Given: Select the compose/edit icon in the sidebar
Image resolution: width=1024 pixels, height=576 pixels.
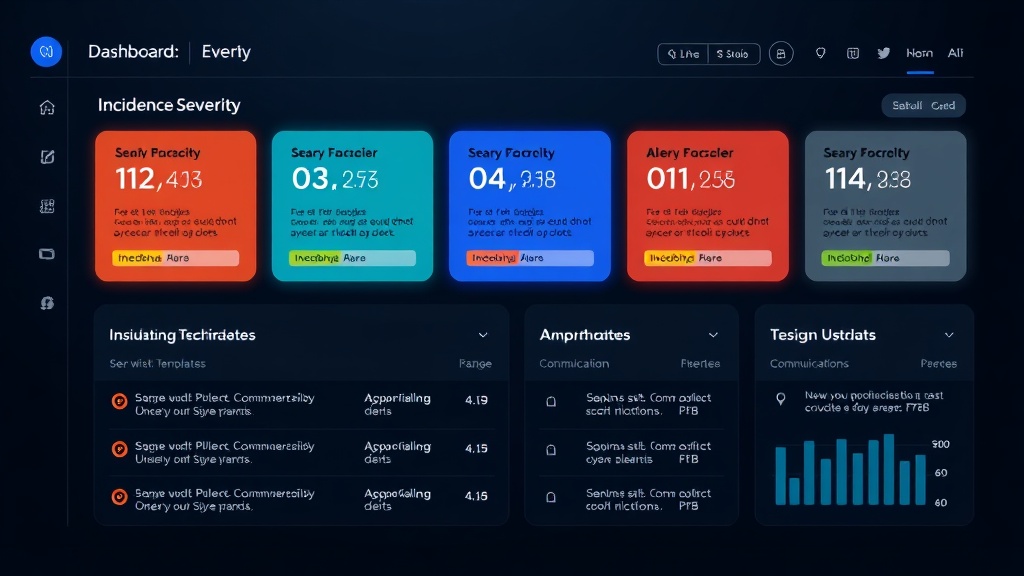Looking at the screenshot, I should tap(46, 156).
